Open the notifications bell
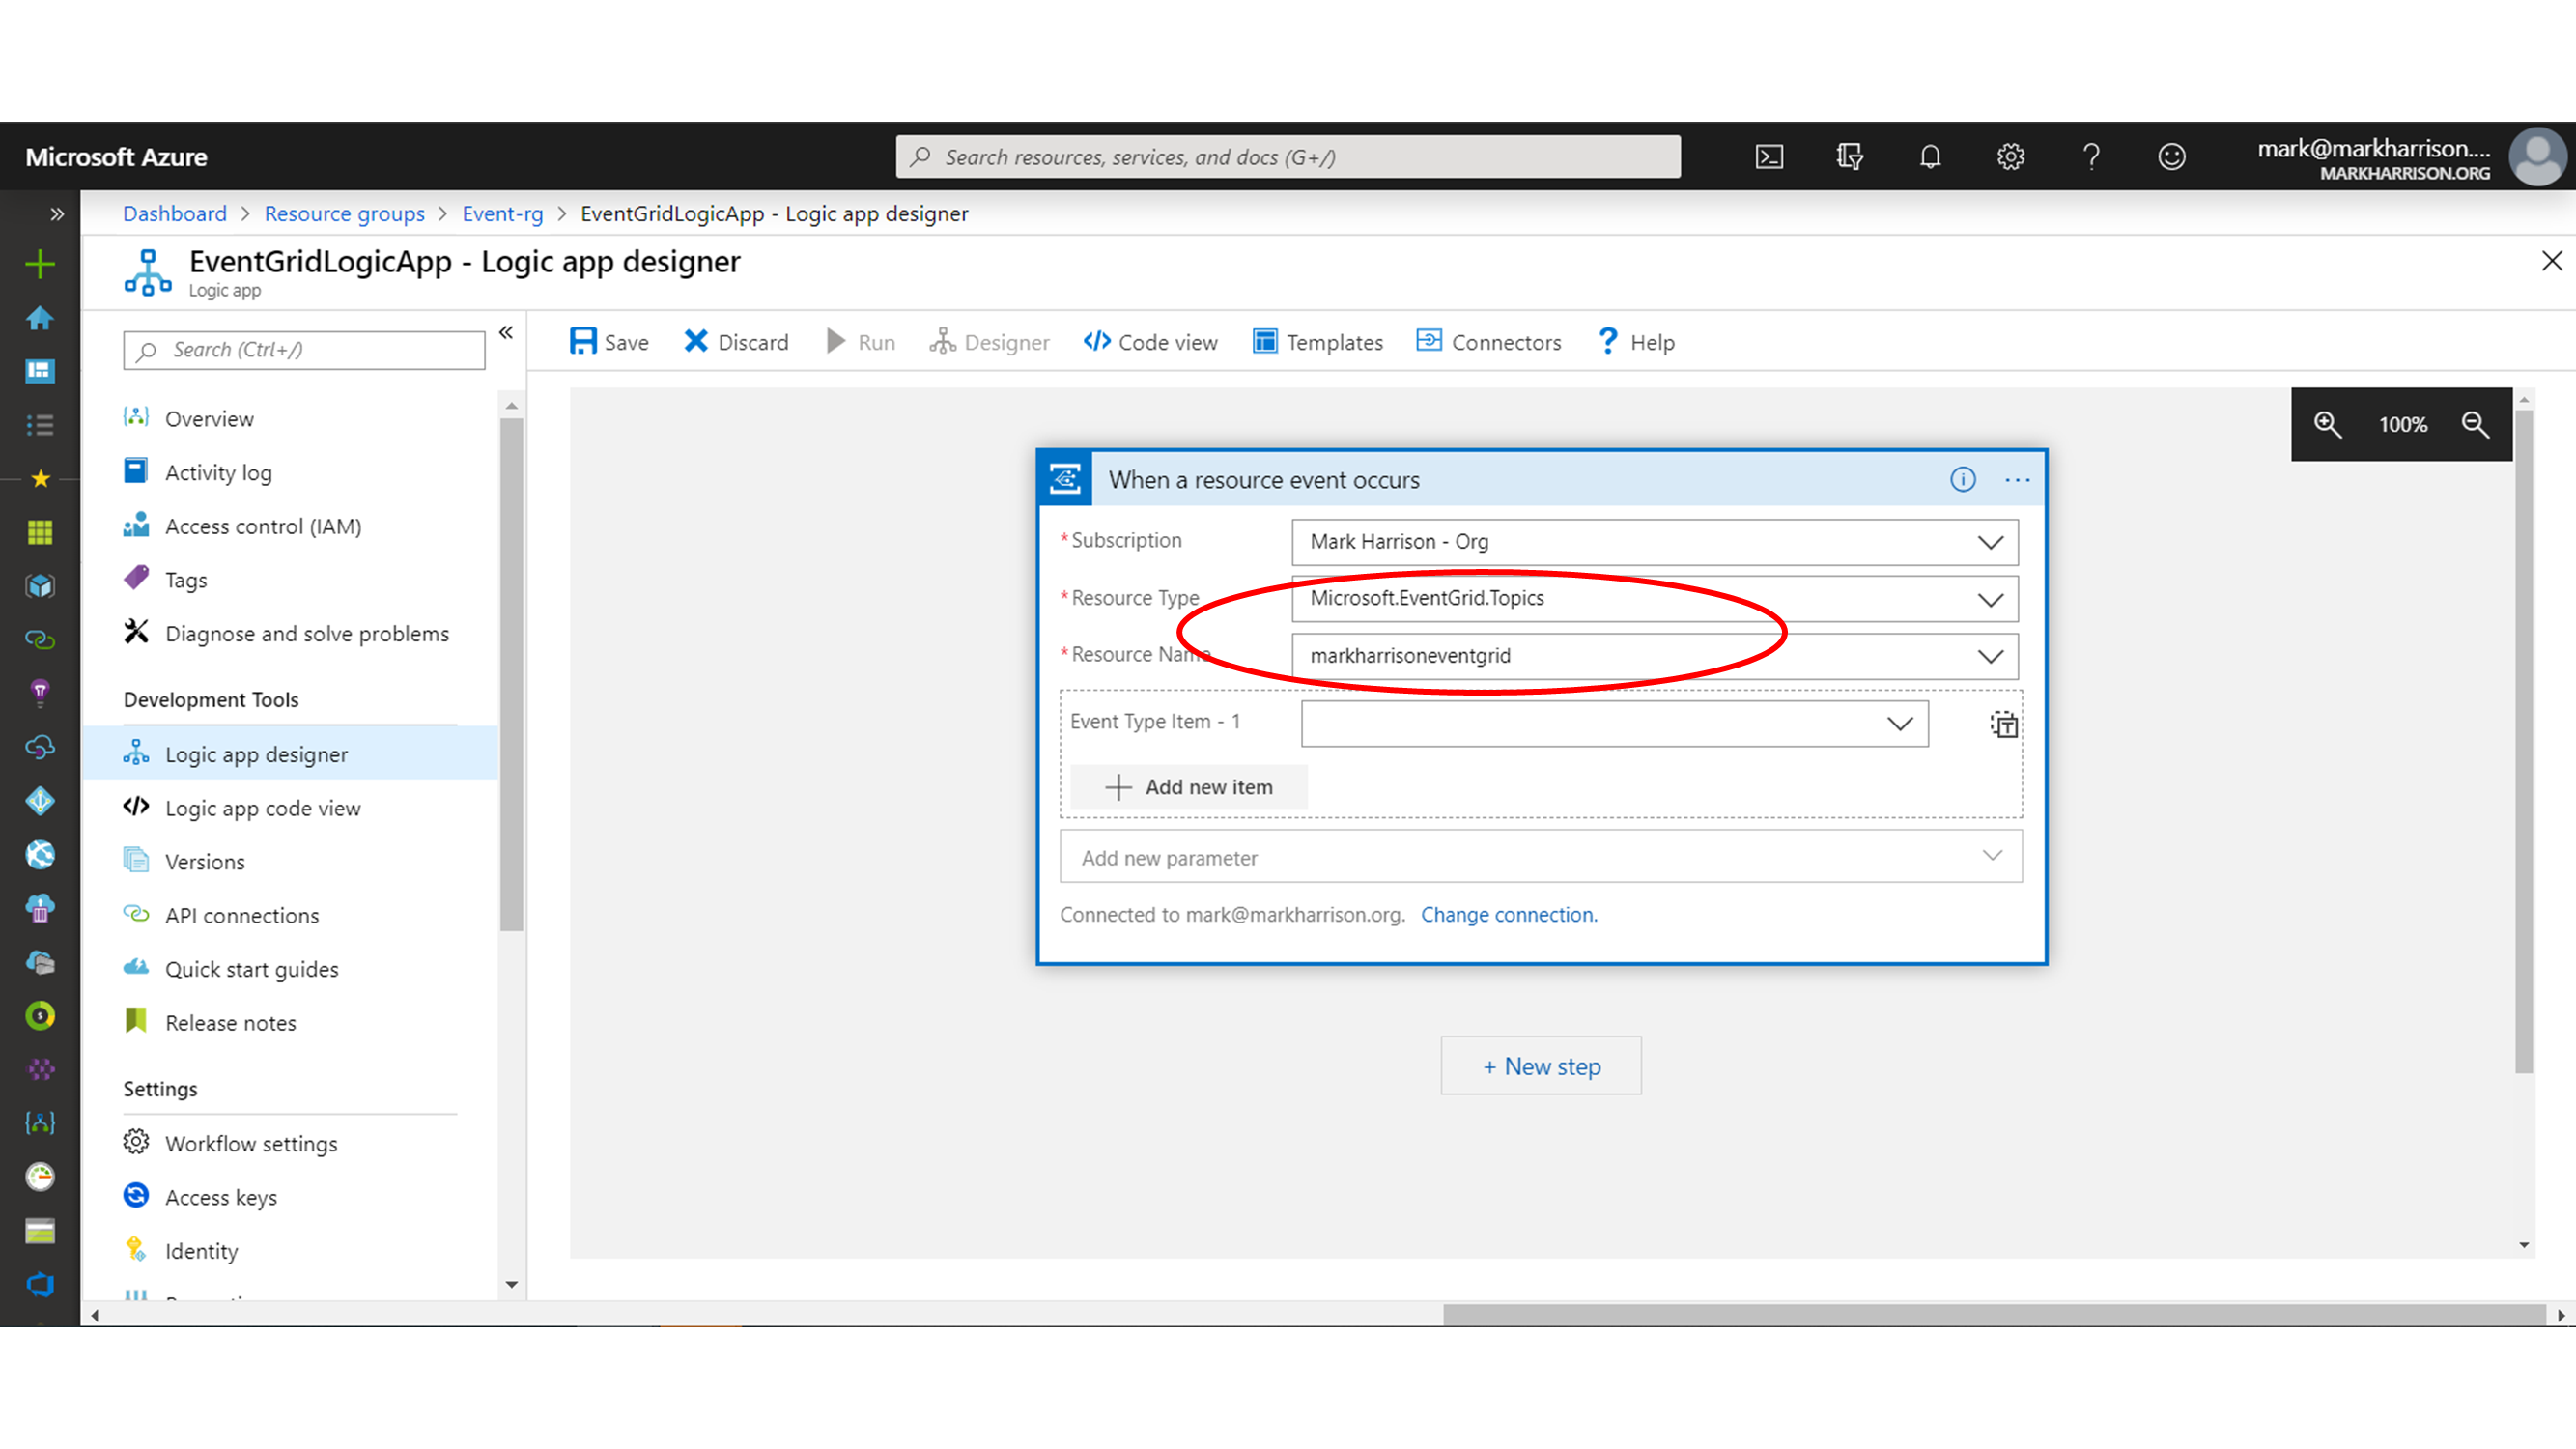The width and height of the screenshot is (2576, 1449). point(1930,157)
